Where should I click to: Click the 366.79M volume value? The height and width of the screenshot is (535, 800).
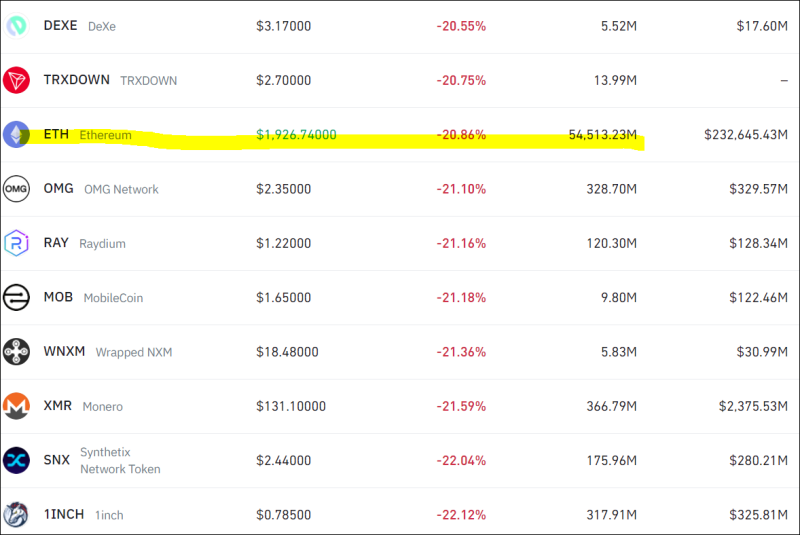612,406
